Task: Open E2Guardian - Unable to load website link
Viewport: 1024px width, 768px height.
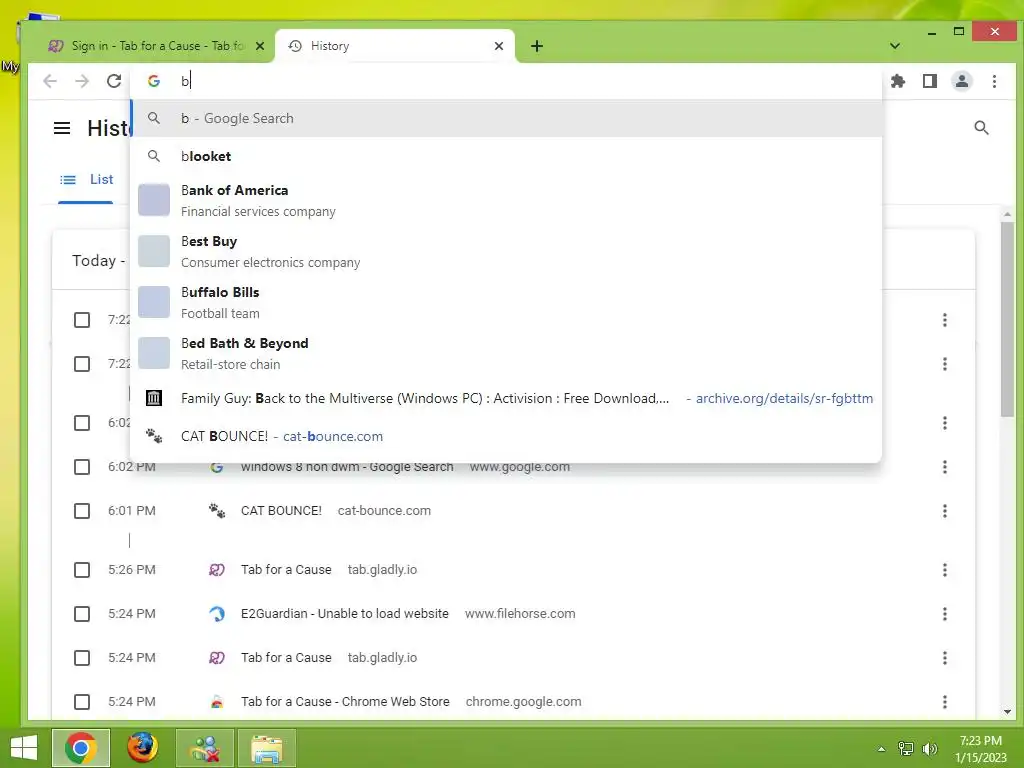Action: (x=345, y=614)
